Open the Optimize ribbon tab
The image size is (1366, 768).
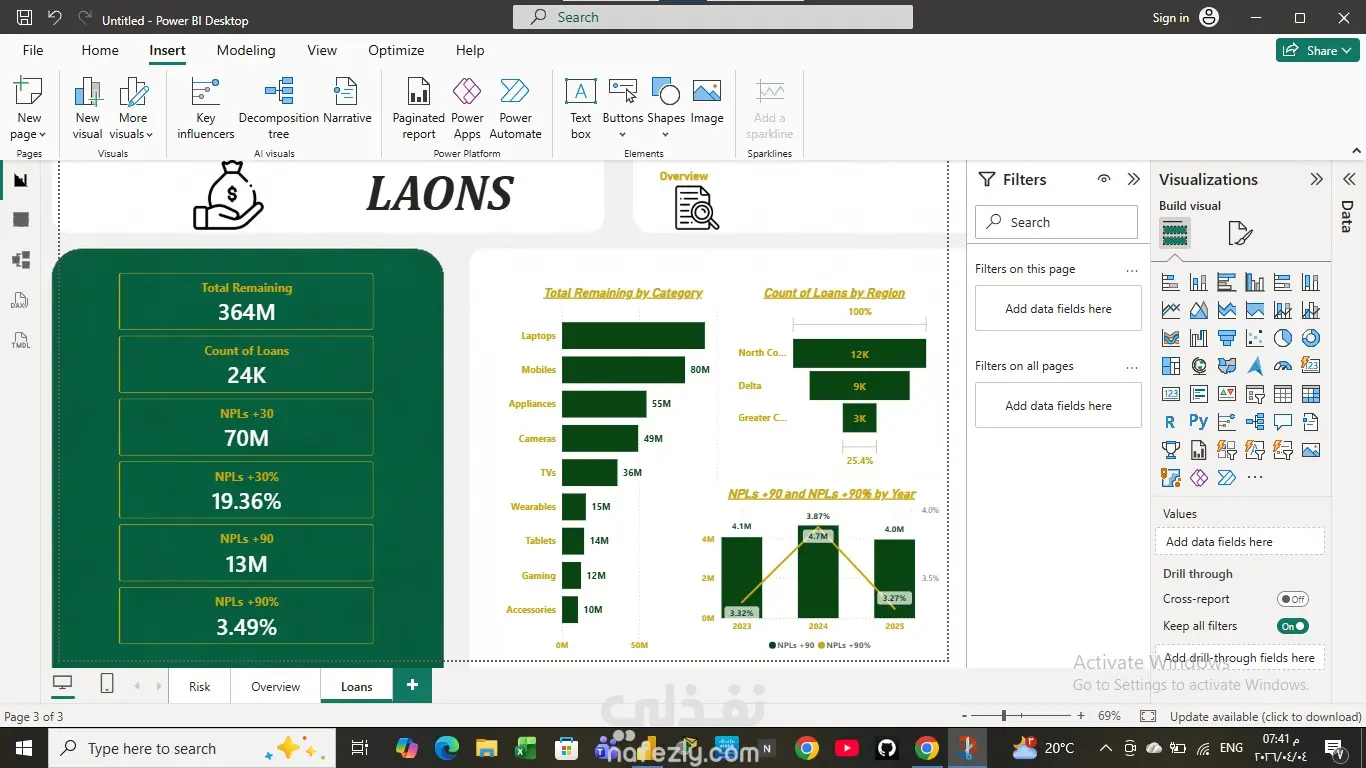point(396,50)
